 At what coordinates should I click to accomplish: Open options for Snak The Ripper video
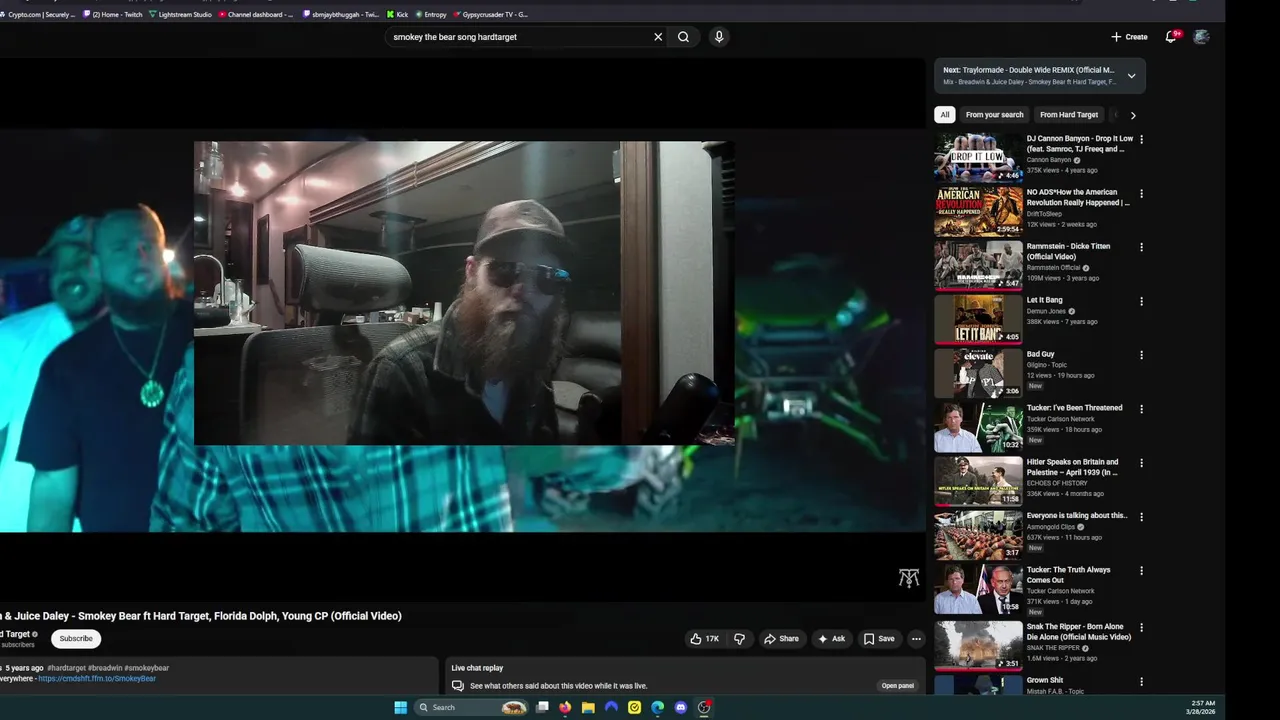[1141, 628]
